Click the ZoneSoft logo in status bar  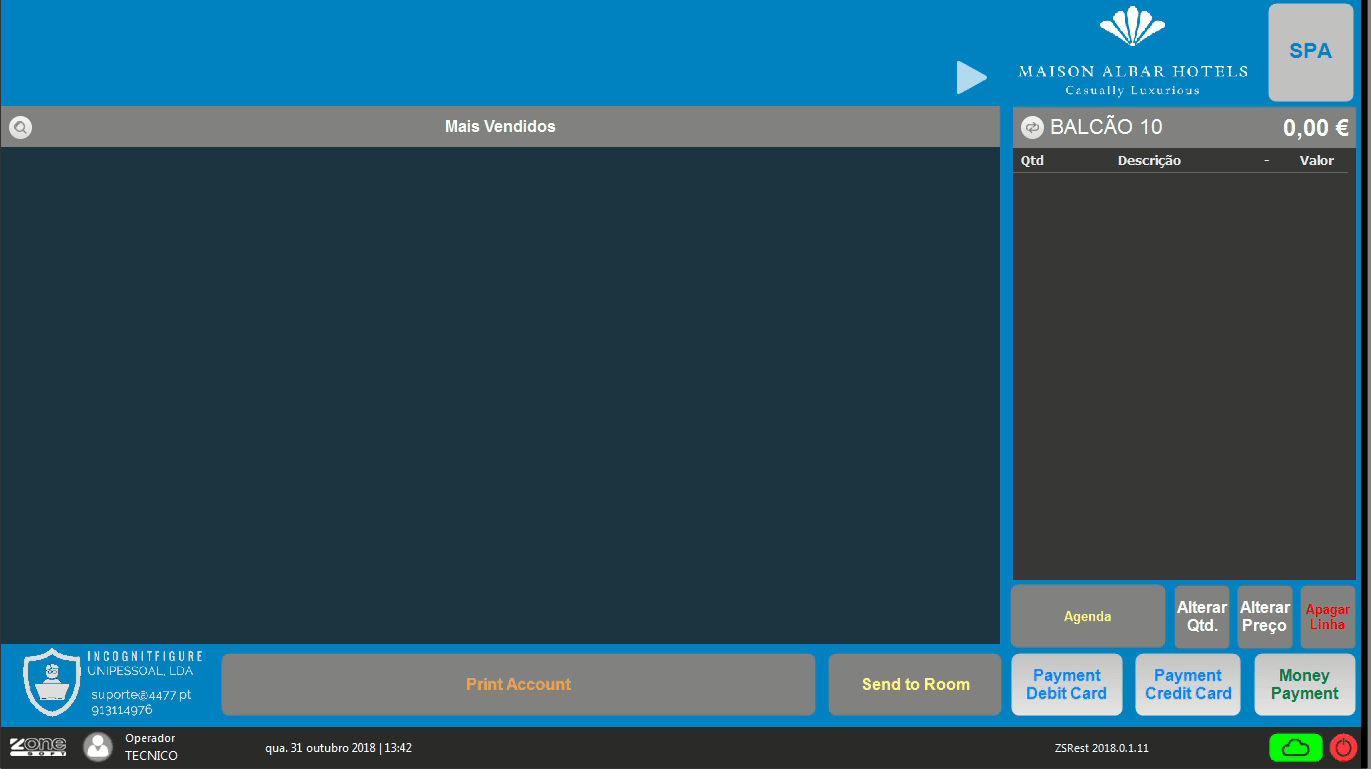pyautogui.click(x=38, y=747)
